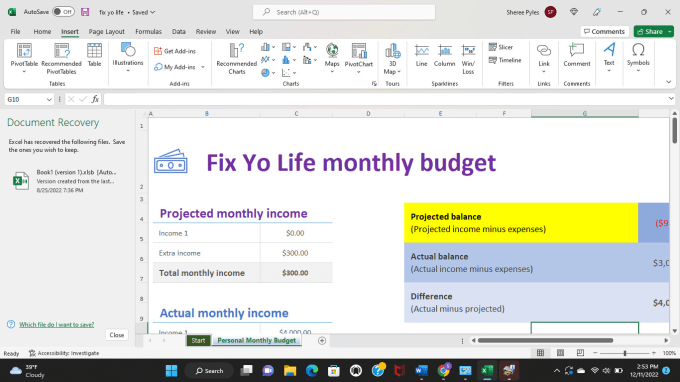Expand the formula bar
The image size is (680, 382).
[x=671, y=99]
